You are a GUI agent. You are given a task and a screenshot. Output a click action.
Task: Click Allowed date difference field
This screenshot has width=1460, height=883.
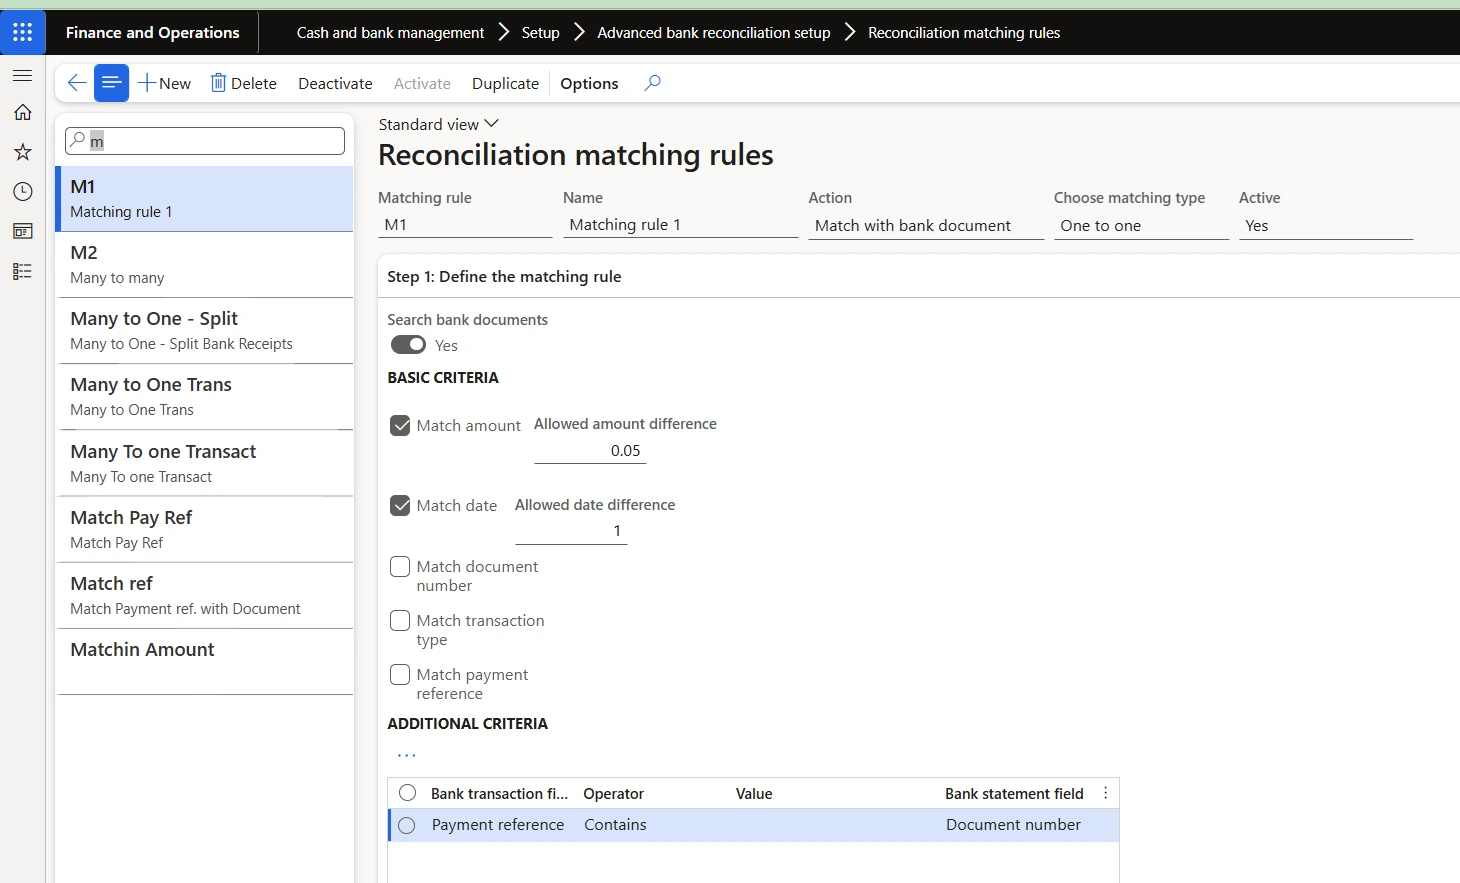(x=571, y=531)
